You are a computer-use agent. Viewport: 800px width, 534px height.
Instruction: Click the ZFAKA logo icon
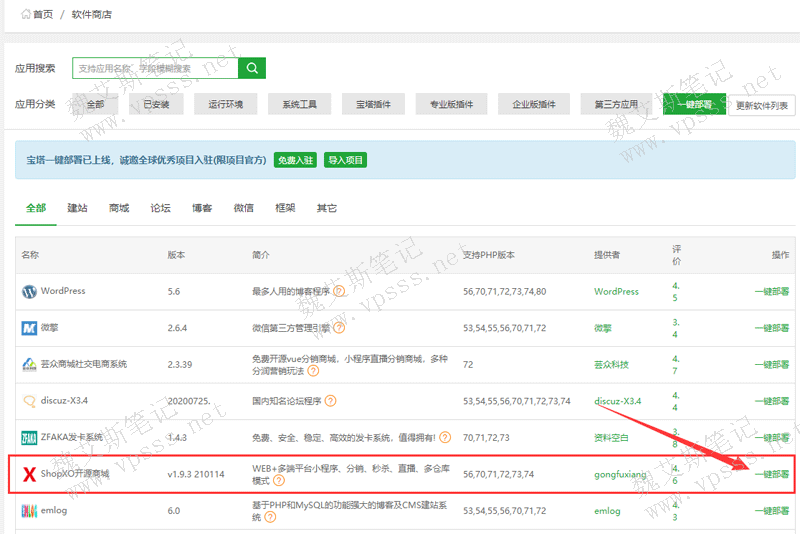(x=29, y=438)
